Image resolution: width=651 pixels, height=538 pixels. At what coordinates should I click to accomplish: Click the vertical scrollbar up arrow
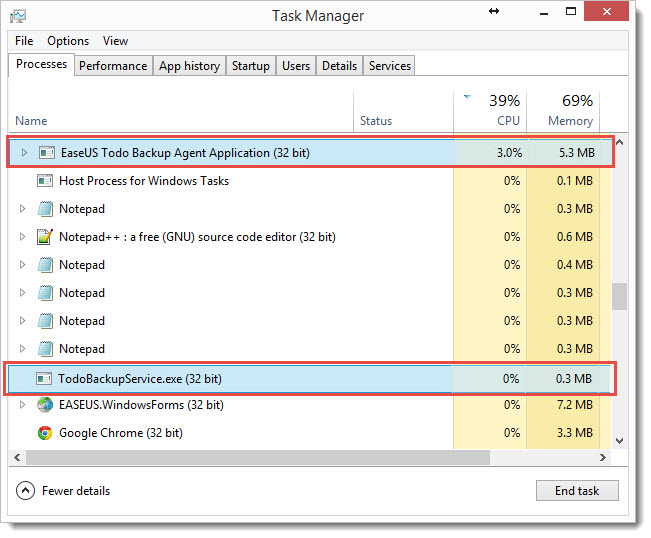pyautogui.click(x=620, y=142)
